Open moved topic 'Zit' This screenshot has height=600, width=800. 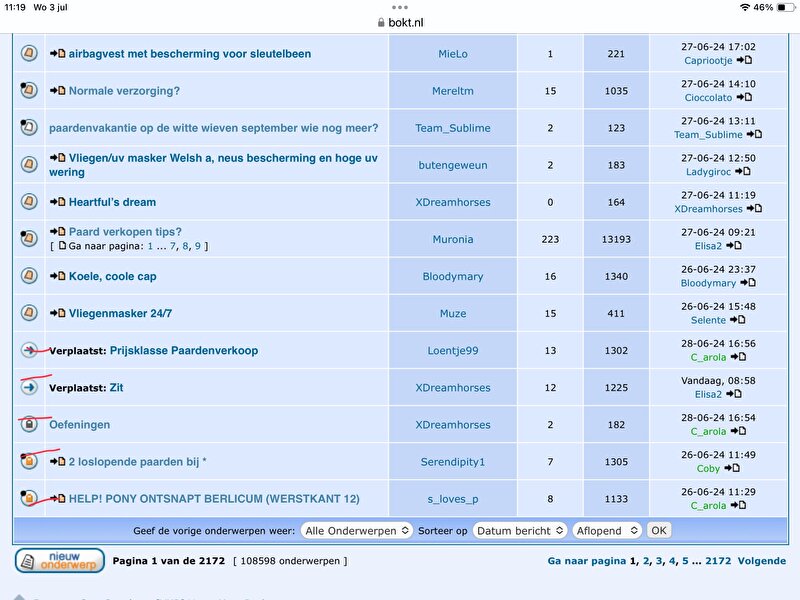pyautogui.click(x=116, y=387)
